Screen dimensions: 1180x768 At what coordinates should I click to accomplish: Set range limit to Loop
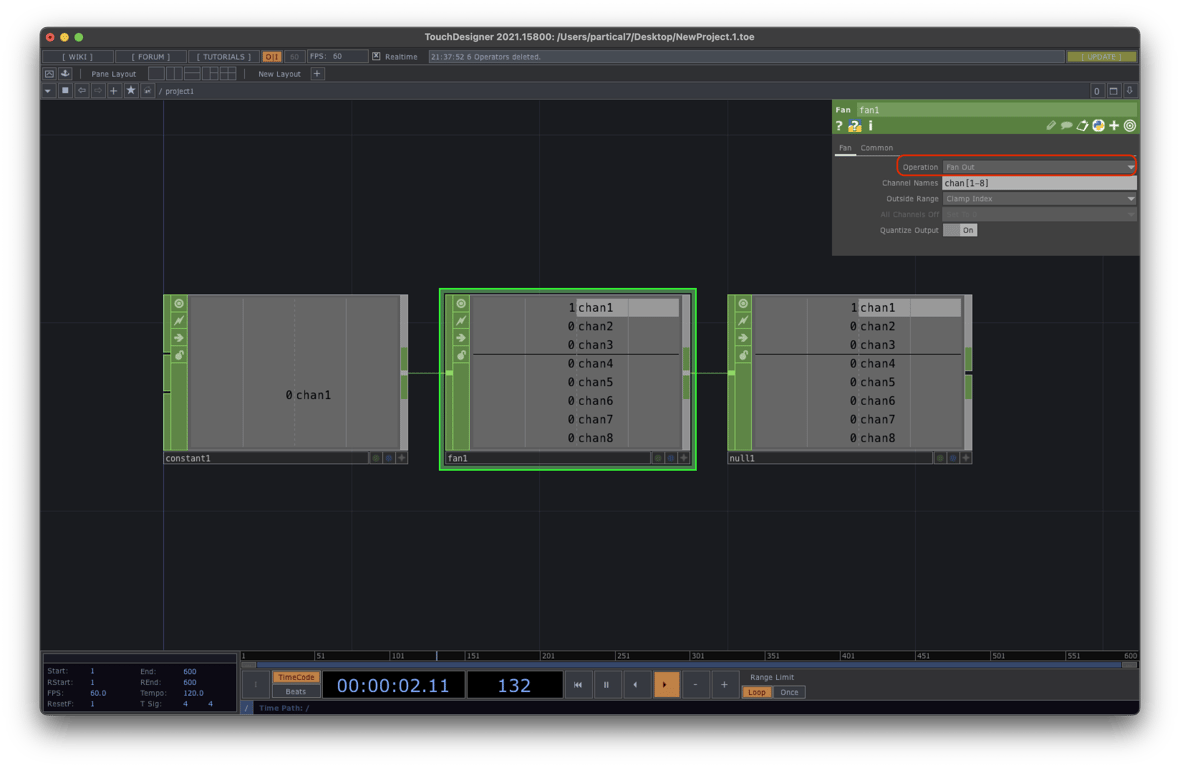757,692
